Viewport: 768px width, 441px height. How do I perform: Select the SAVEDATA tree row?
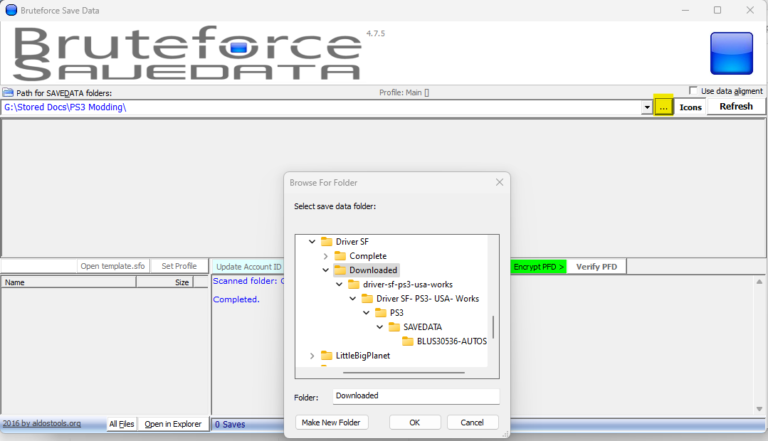[422, 327]
